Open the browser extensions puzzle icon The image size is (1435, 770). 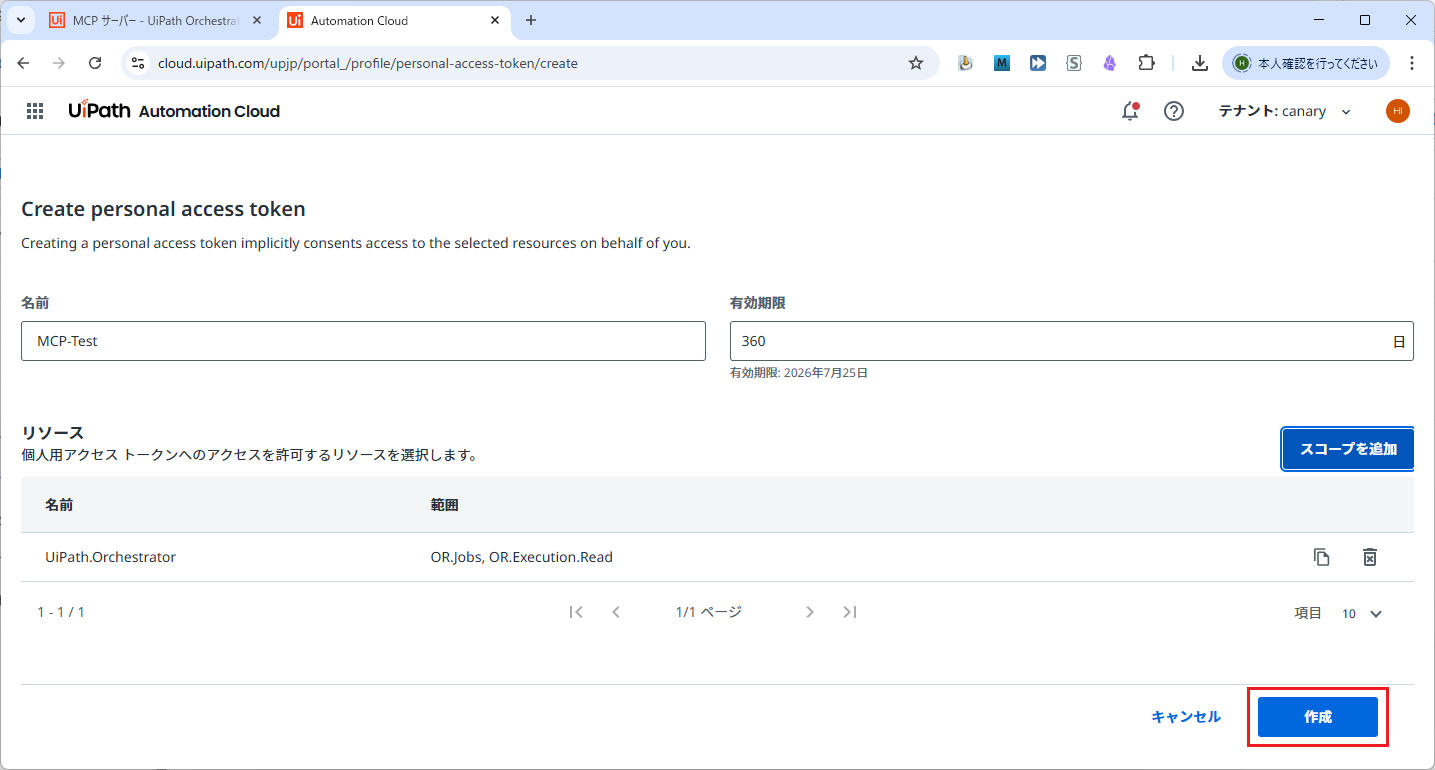pos(1147,63)
